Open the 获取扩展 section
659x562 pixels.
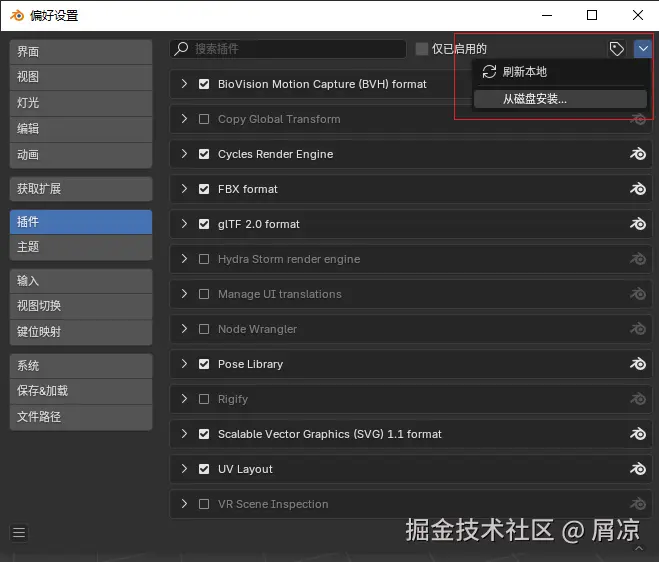(x=81, y=189)
